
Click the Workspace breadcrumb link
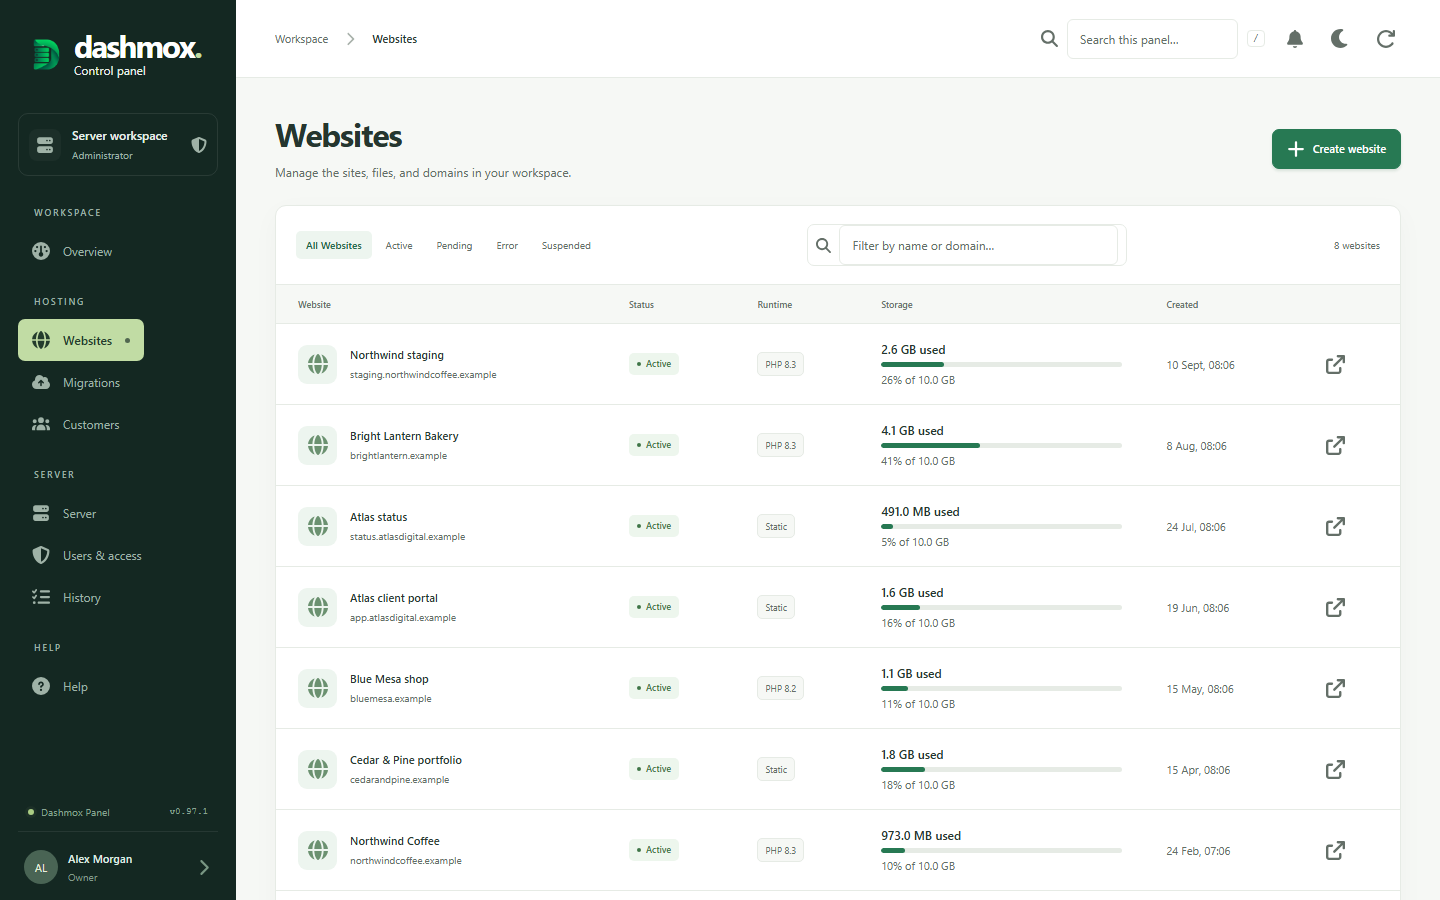coord(301,39)
